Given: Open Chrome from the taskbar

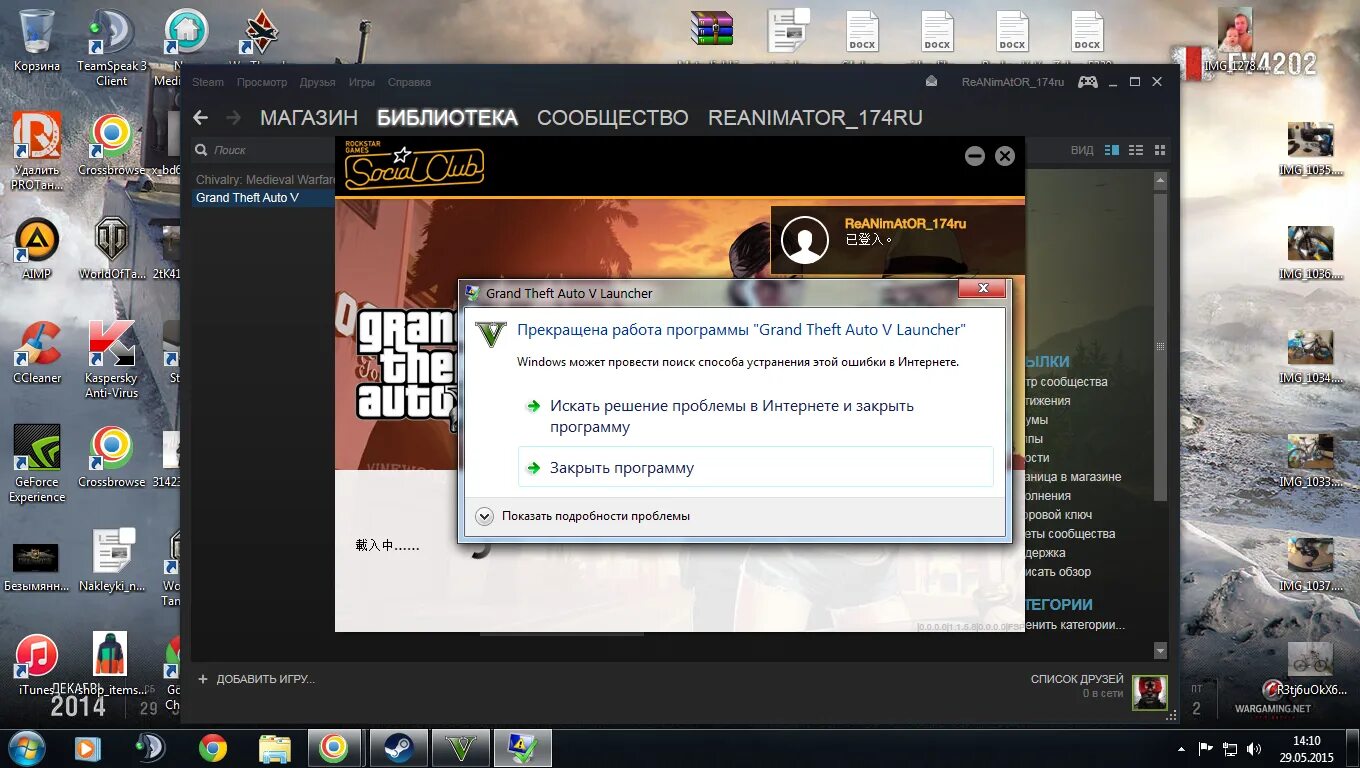Looking at the screenshot, I should 212,748.
